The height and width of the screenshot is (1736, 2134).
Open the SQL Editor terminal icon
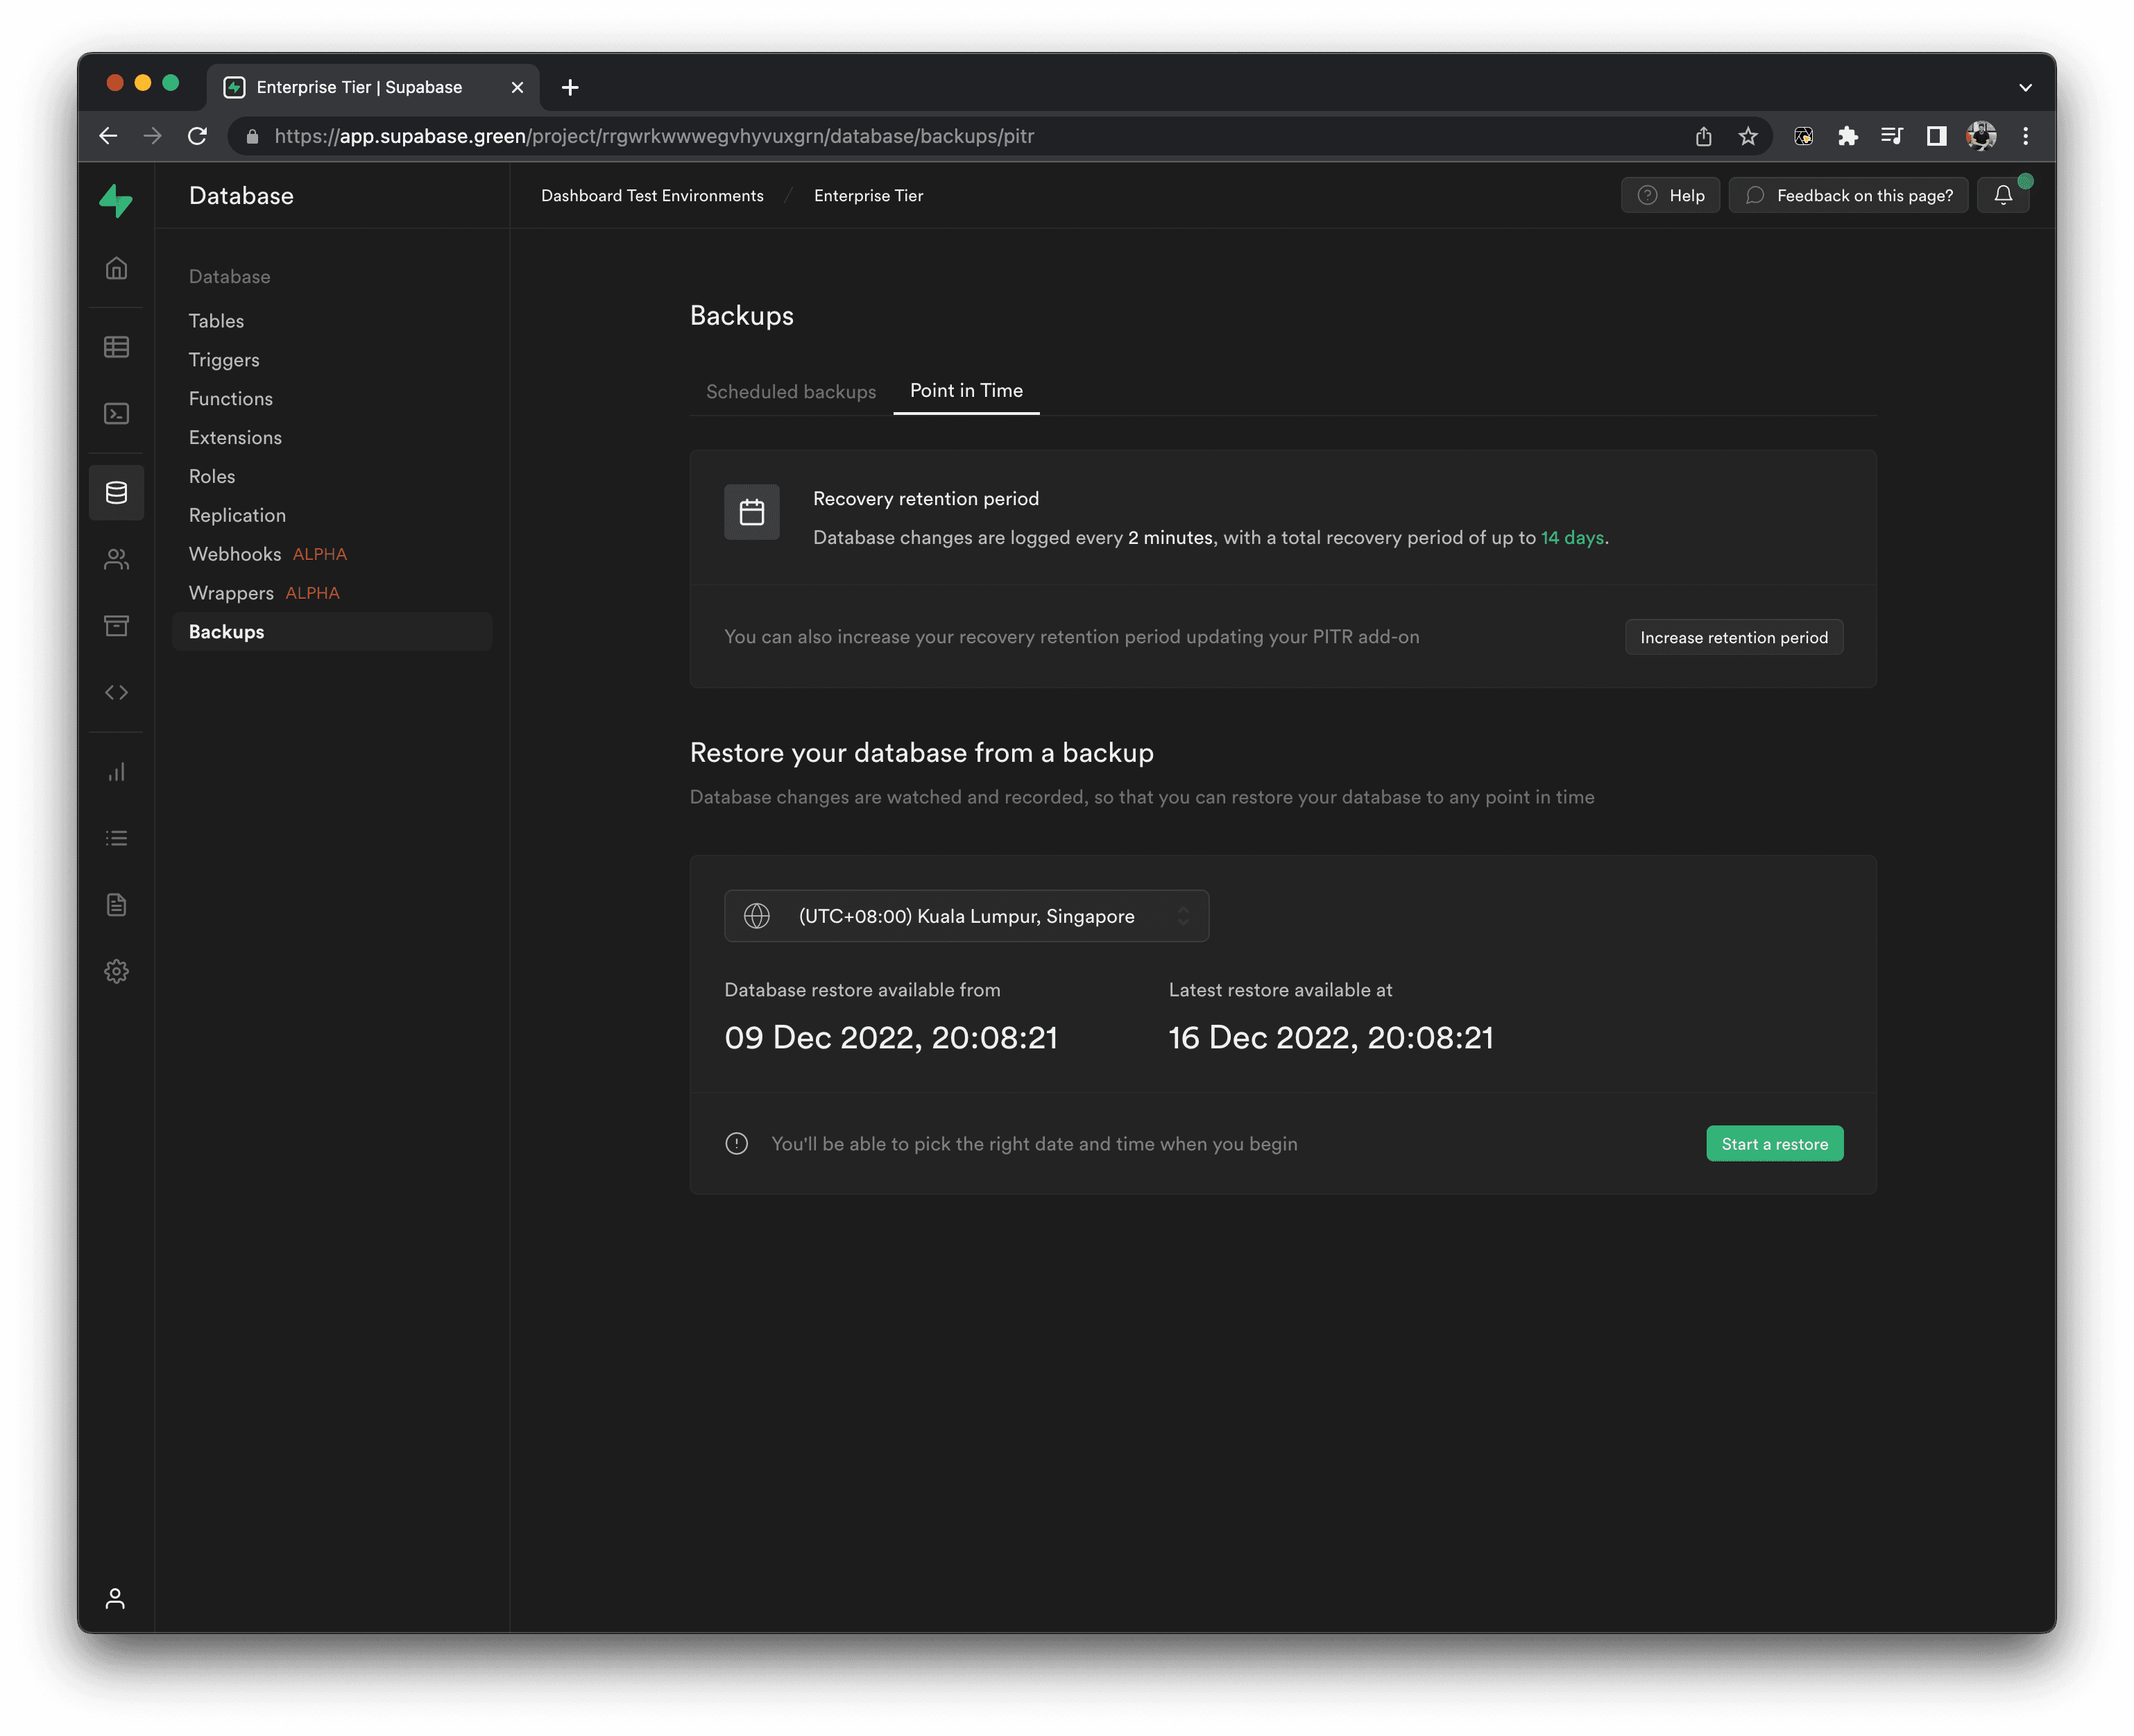point(116,413)
